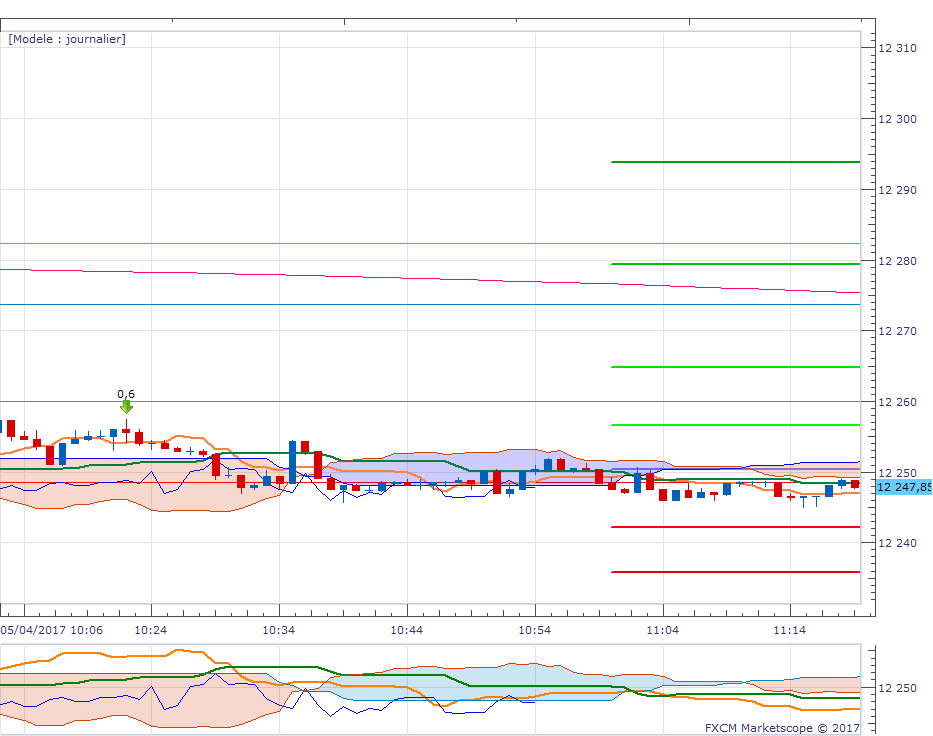933x736 pixels.
Task: Select the green pivot line near 12 265
Action: [x=735, y=367]
